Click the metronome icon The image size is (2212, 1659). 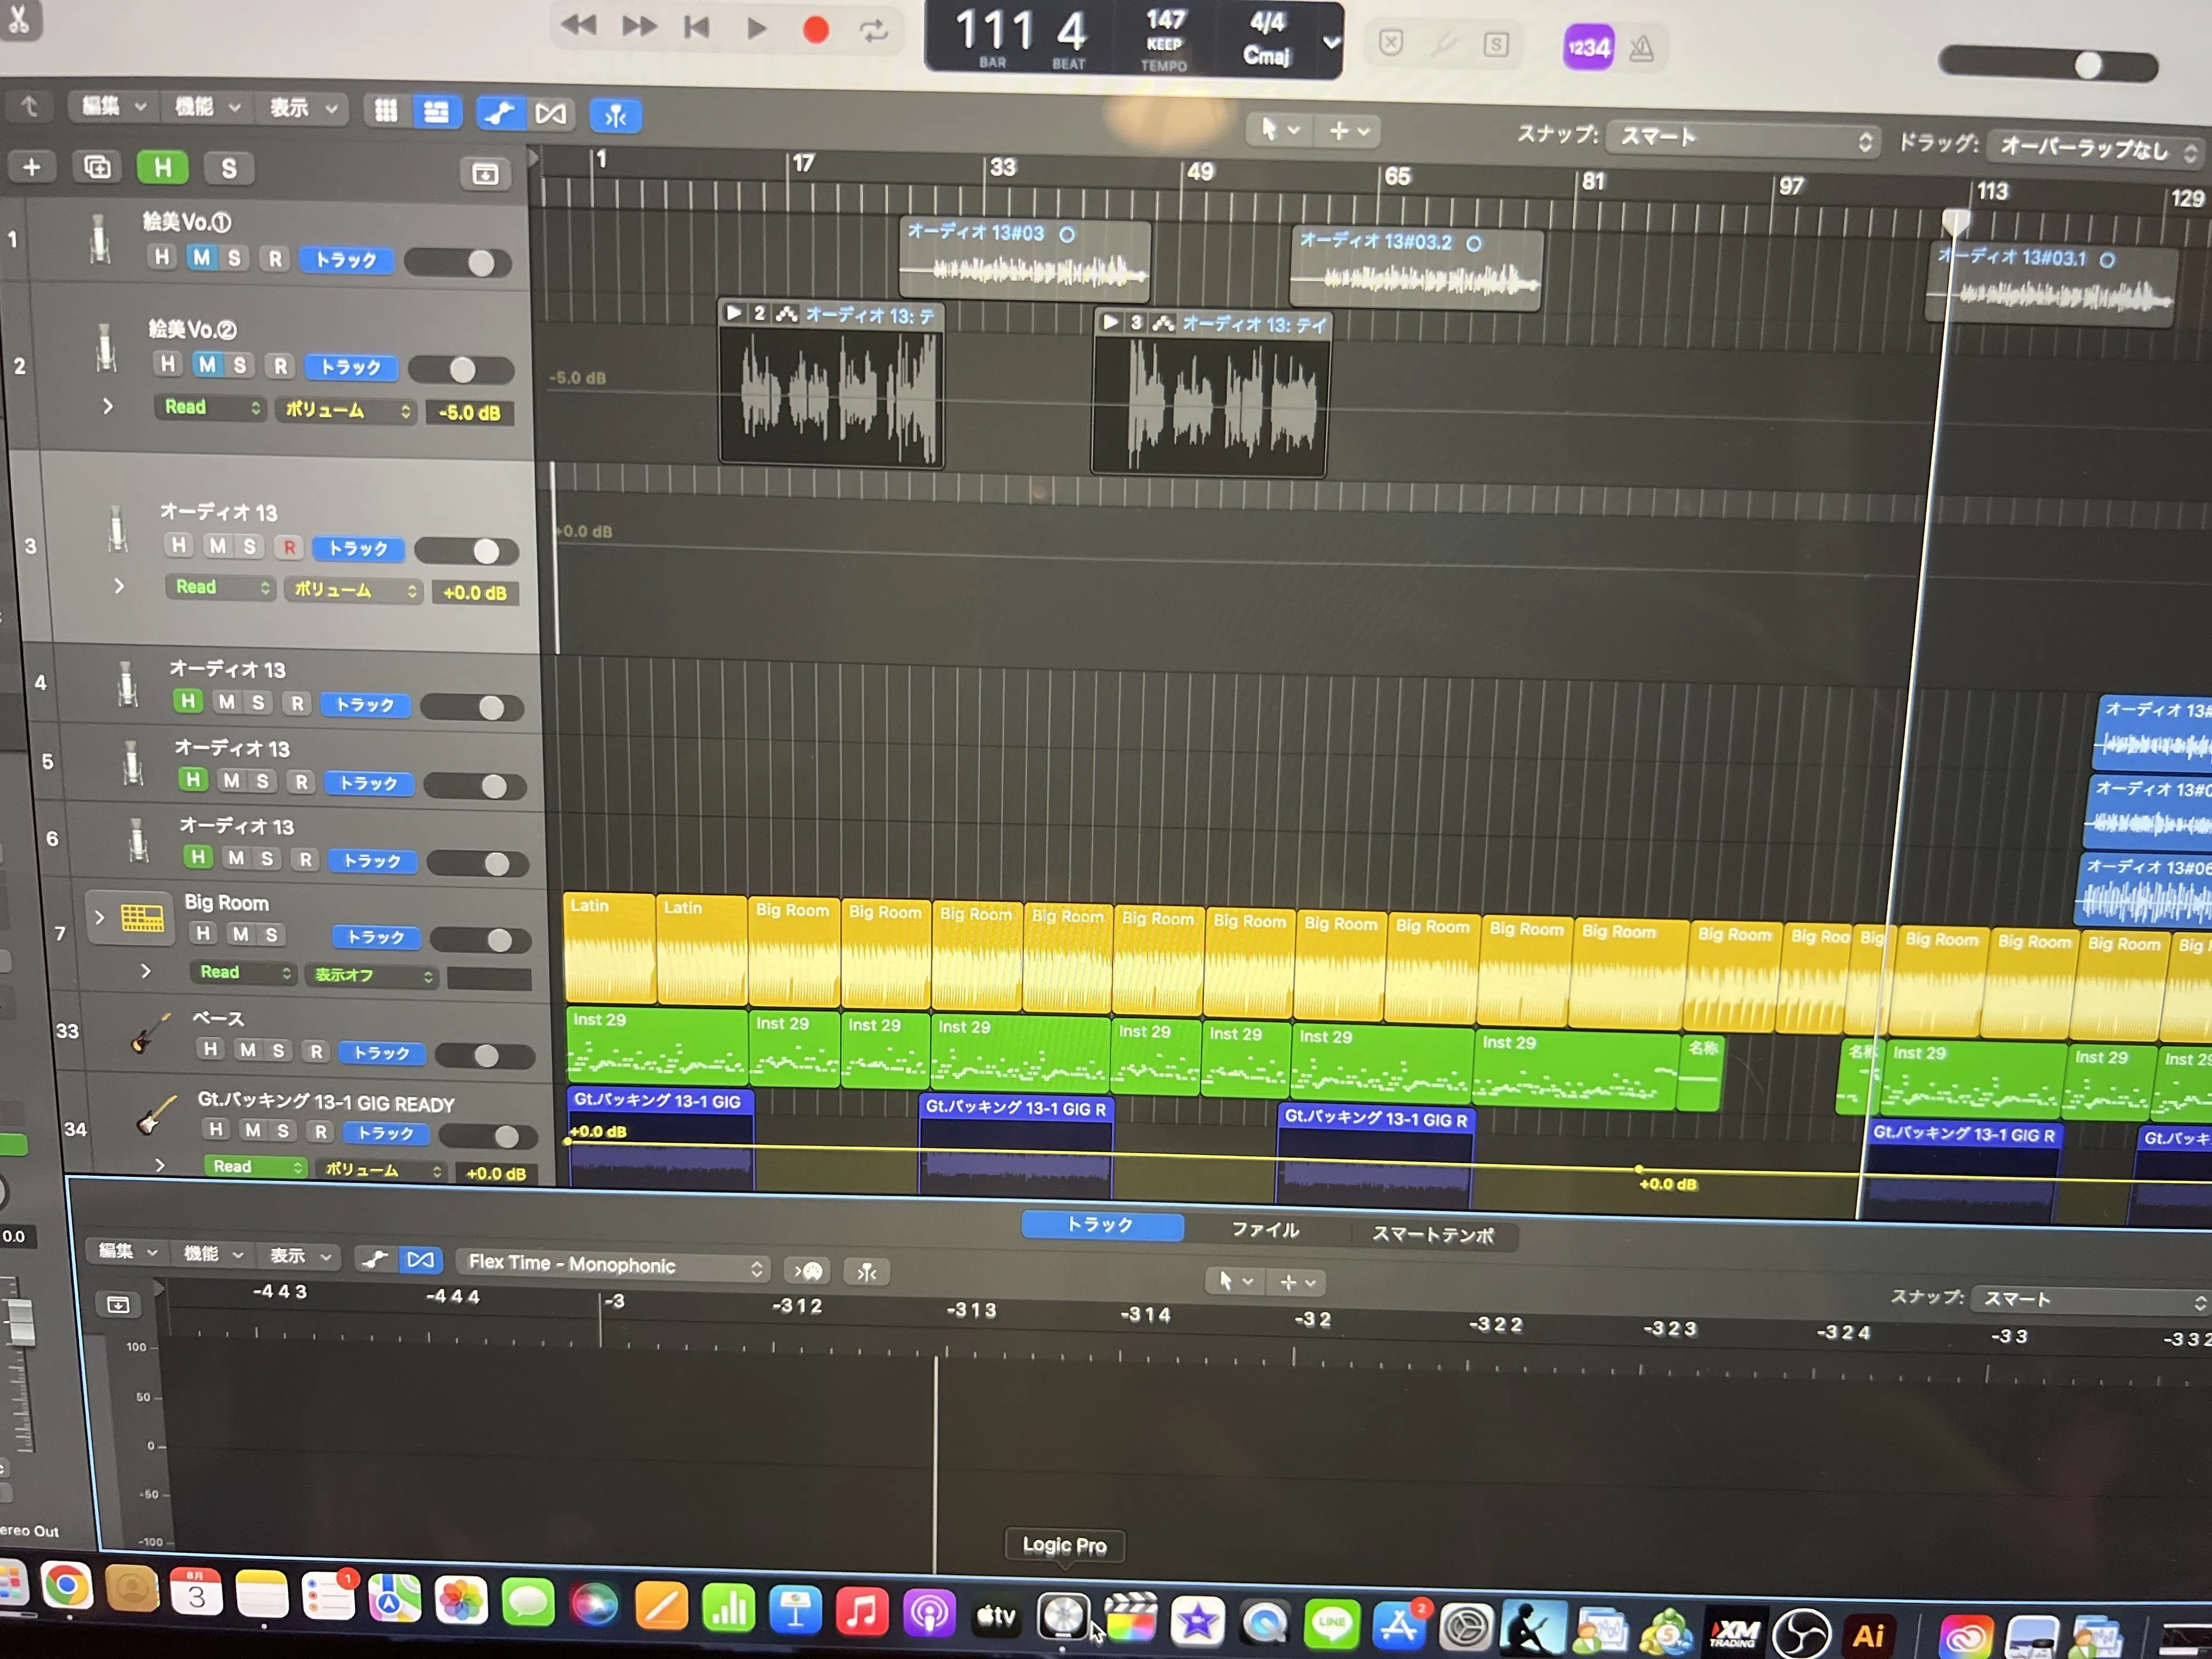1641,48
